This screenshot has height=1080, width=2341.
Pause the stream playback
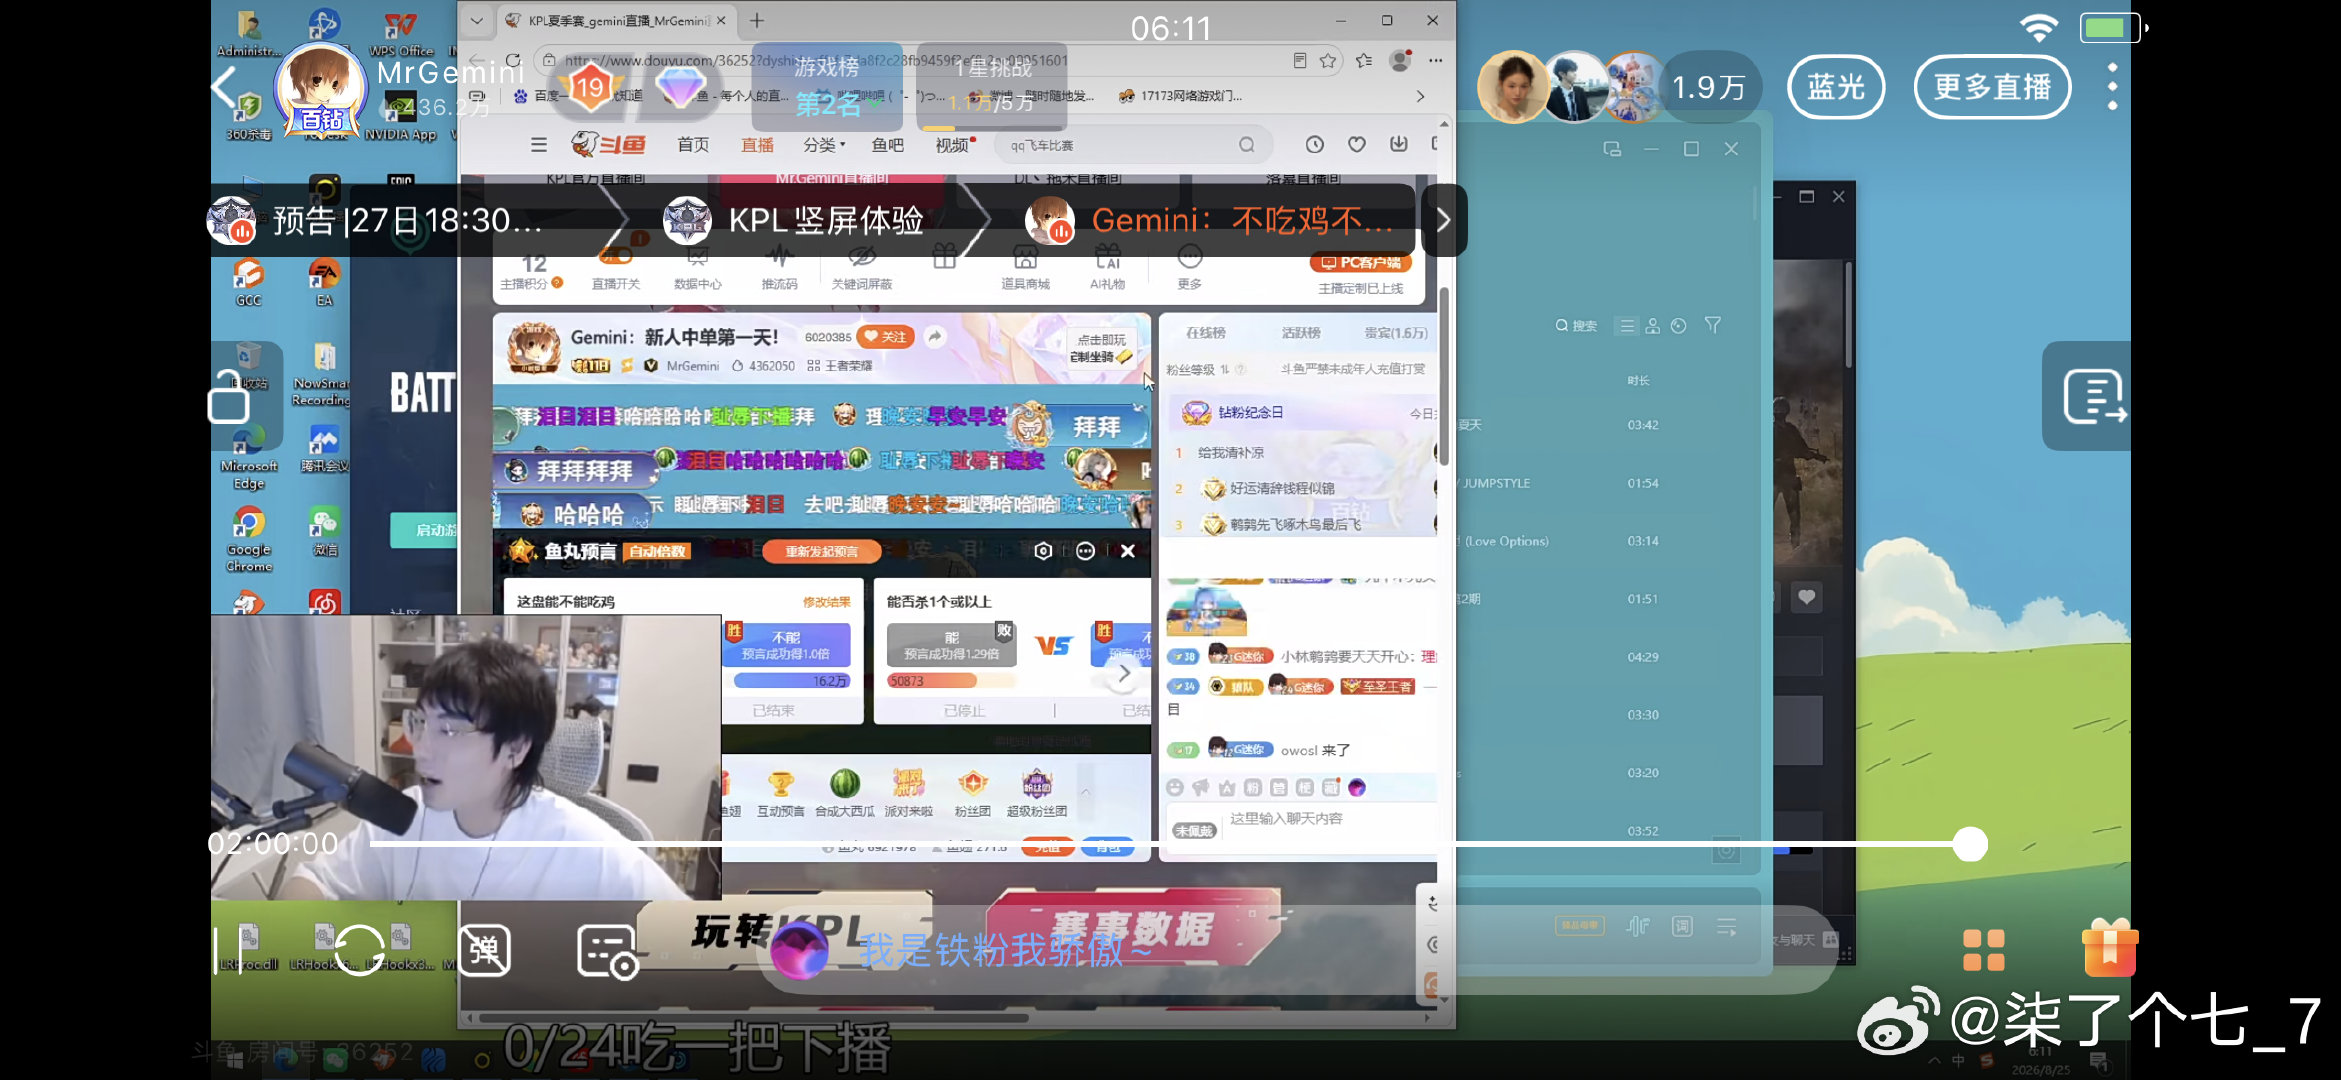click(x=227, y=949)
